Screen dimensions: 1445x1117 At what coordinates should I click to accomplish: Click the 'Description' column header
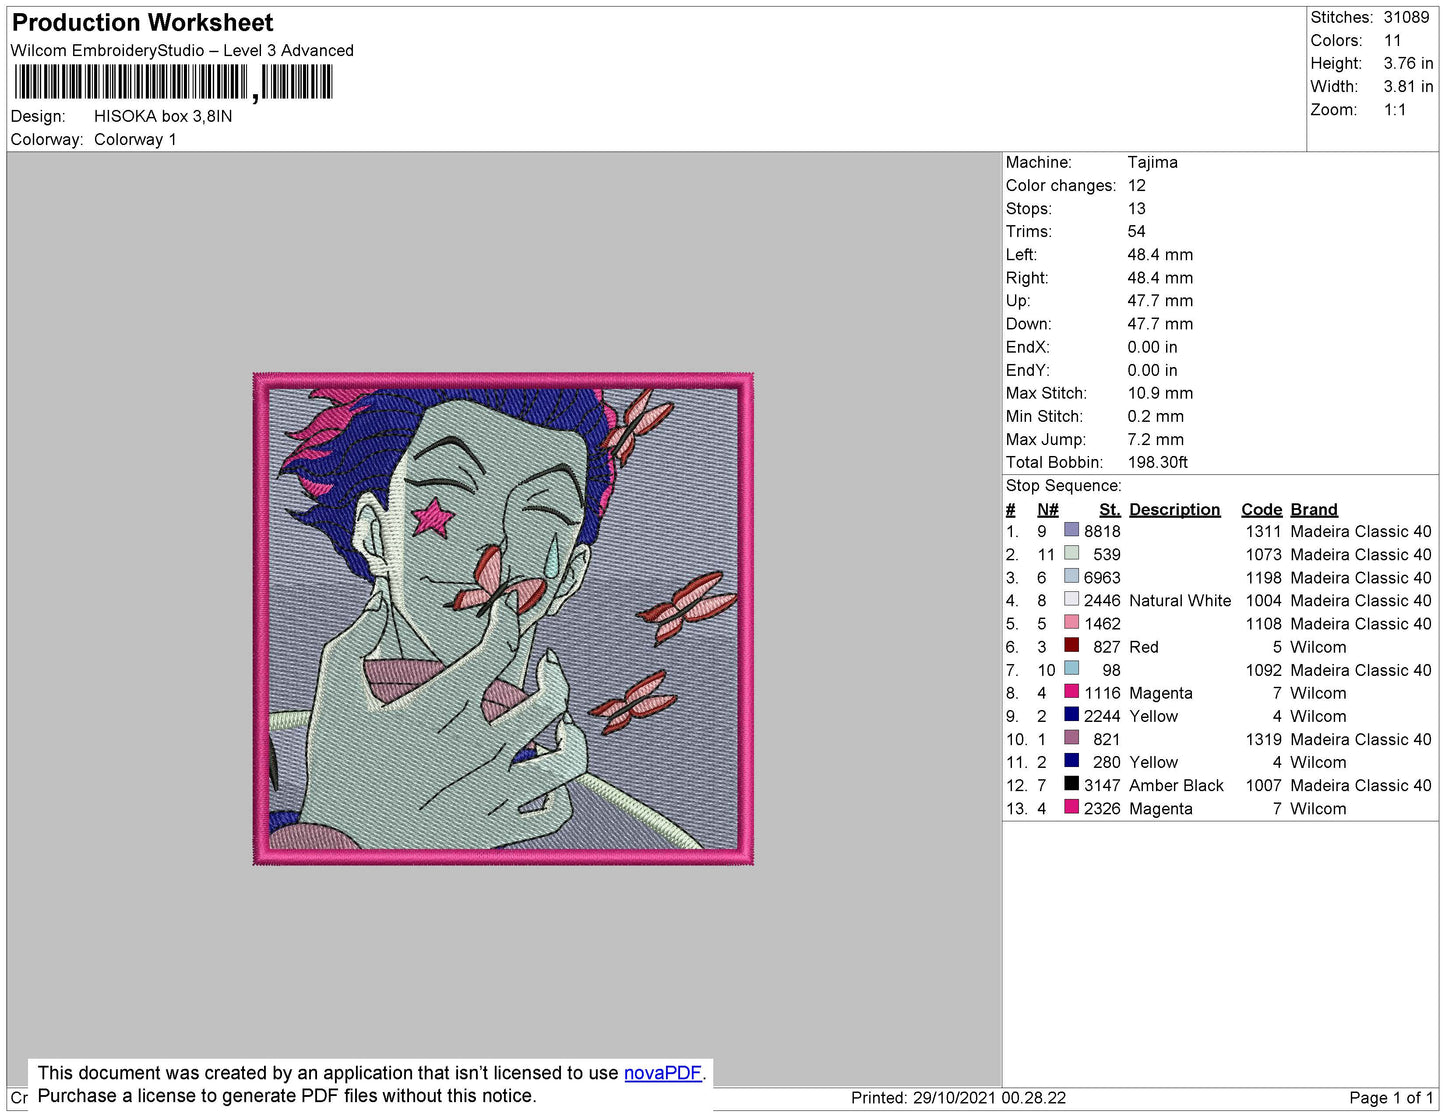point(1175,509)
